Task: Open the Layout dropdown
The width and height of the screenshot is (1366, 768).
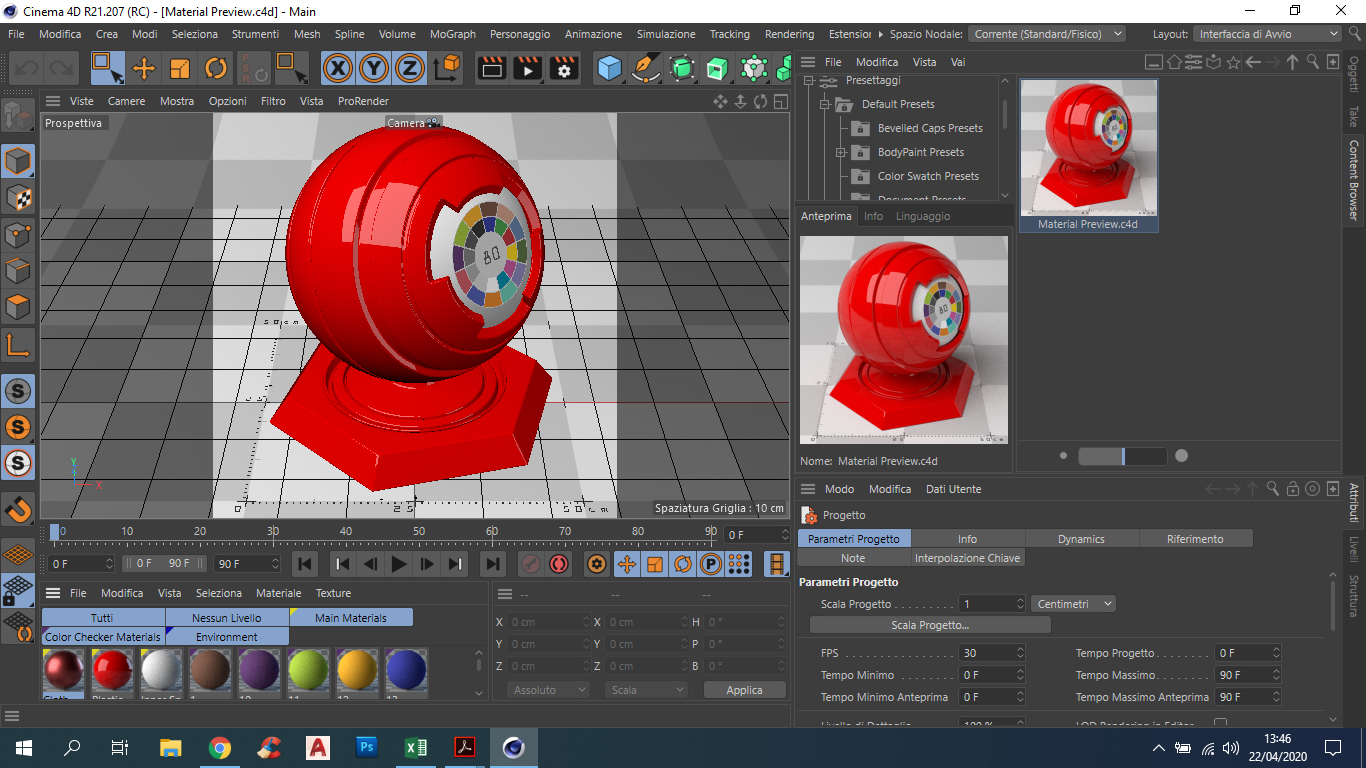Action: coord(1267,34)
